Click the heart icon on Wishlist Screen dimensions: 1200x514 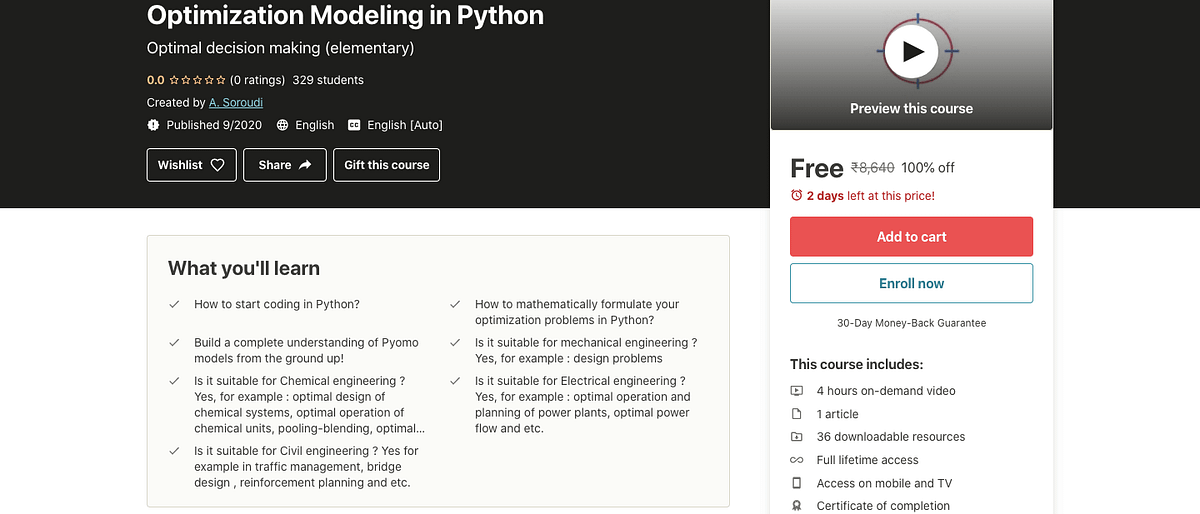pos(217,165)
